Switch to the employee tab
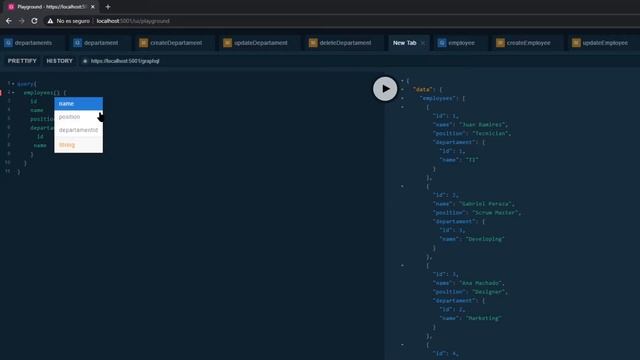 pyautogui.click(x=462, y=43)
